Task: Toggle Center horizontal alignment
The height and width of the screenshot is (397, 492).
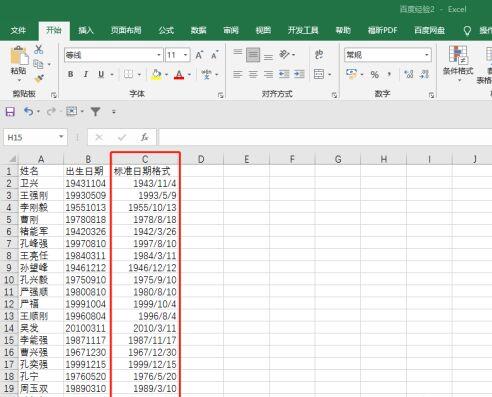Action: [253, 74]
